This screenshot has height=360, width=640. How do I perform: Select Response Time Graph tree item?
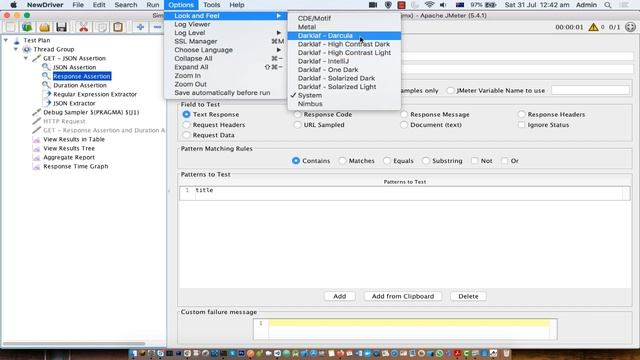tap(76, 166)
